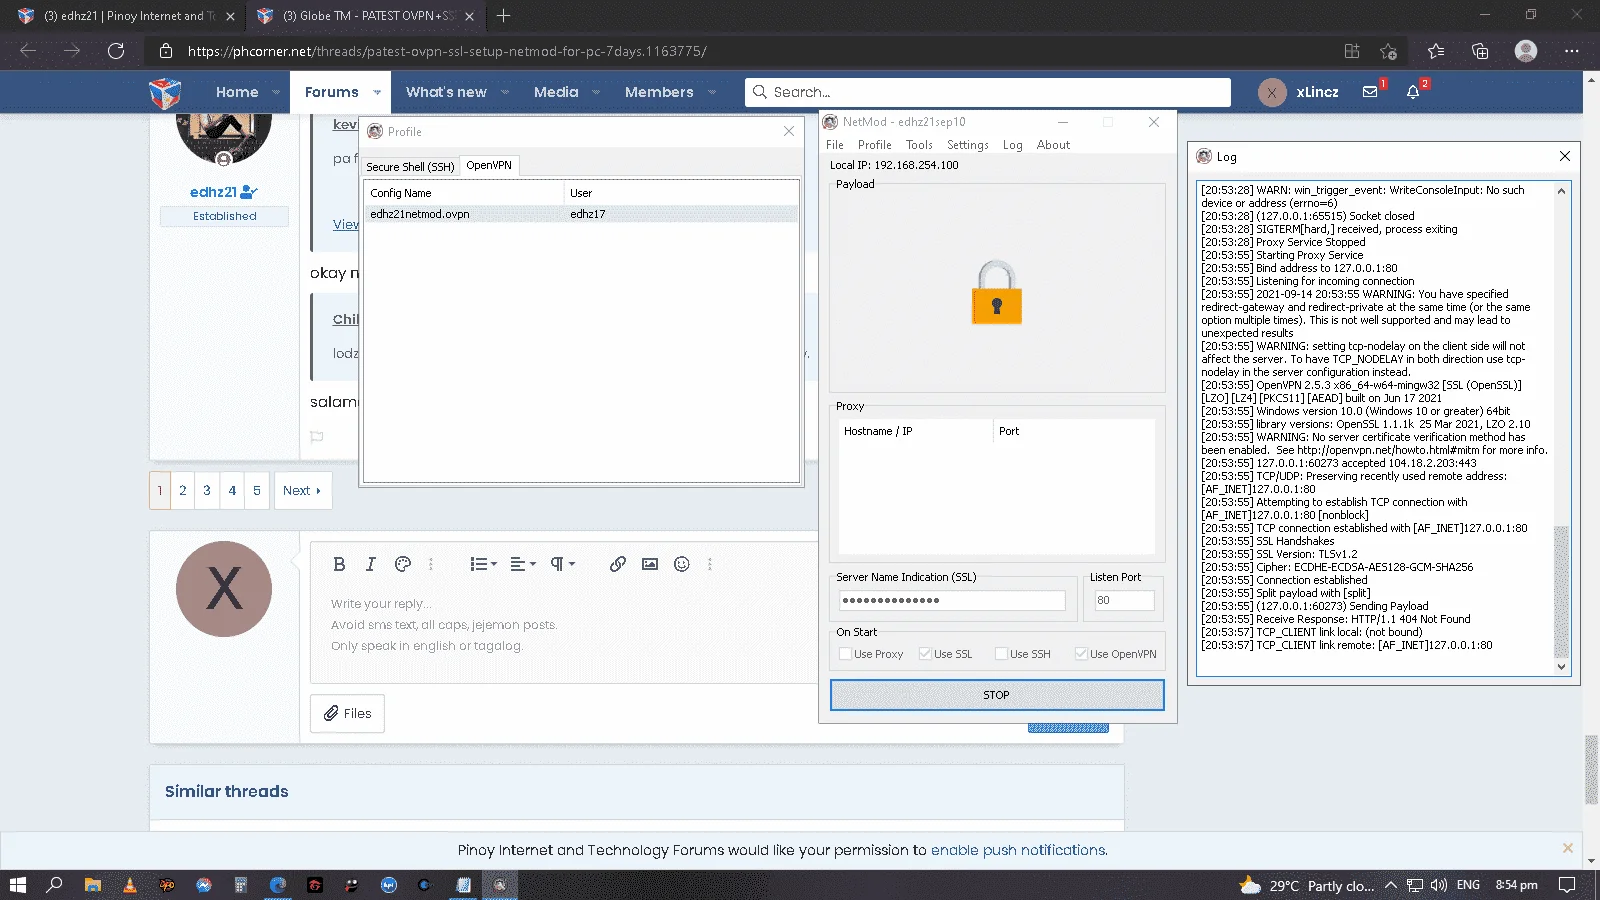Click the site lock icon in address bar
The image size is (1600, 900).
pos(166,51)
